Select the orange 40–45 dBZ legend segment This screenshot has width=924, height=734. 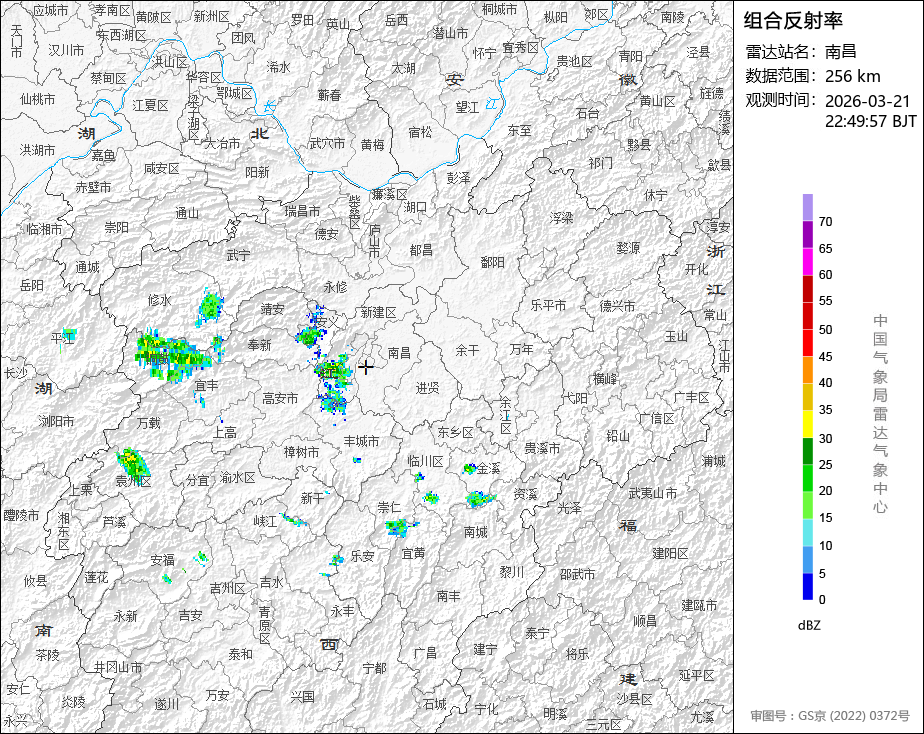click(808, 369)
